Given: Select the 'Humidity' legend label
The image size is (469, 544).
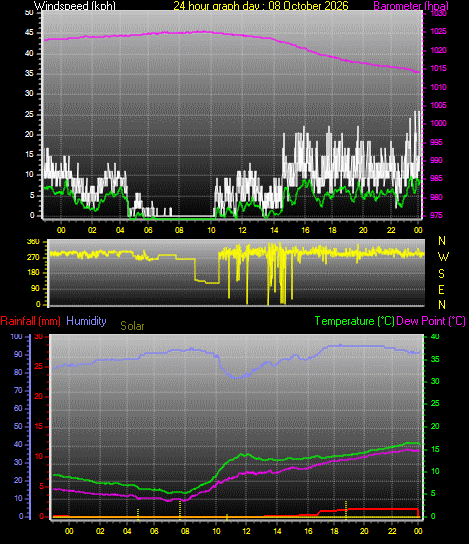Looking at the screenshot, I should [86, 321].
